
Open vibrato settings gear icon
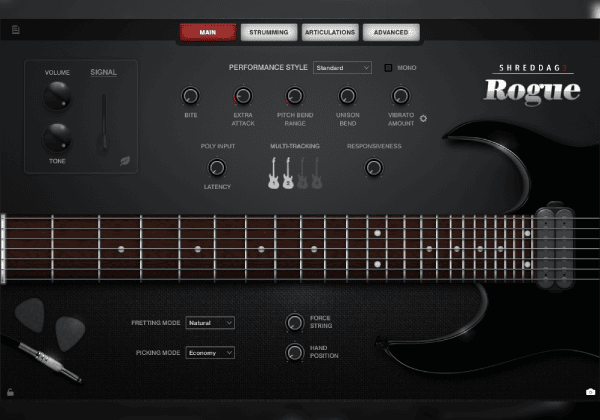coord(423,119)
